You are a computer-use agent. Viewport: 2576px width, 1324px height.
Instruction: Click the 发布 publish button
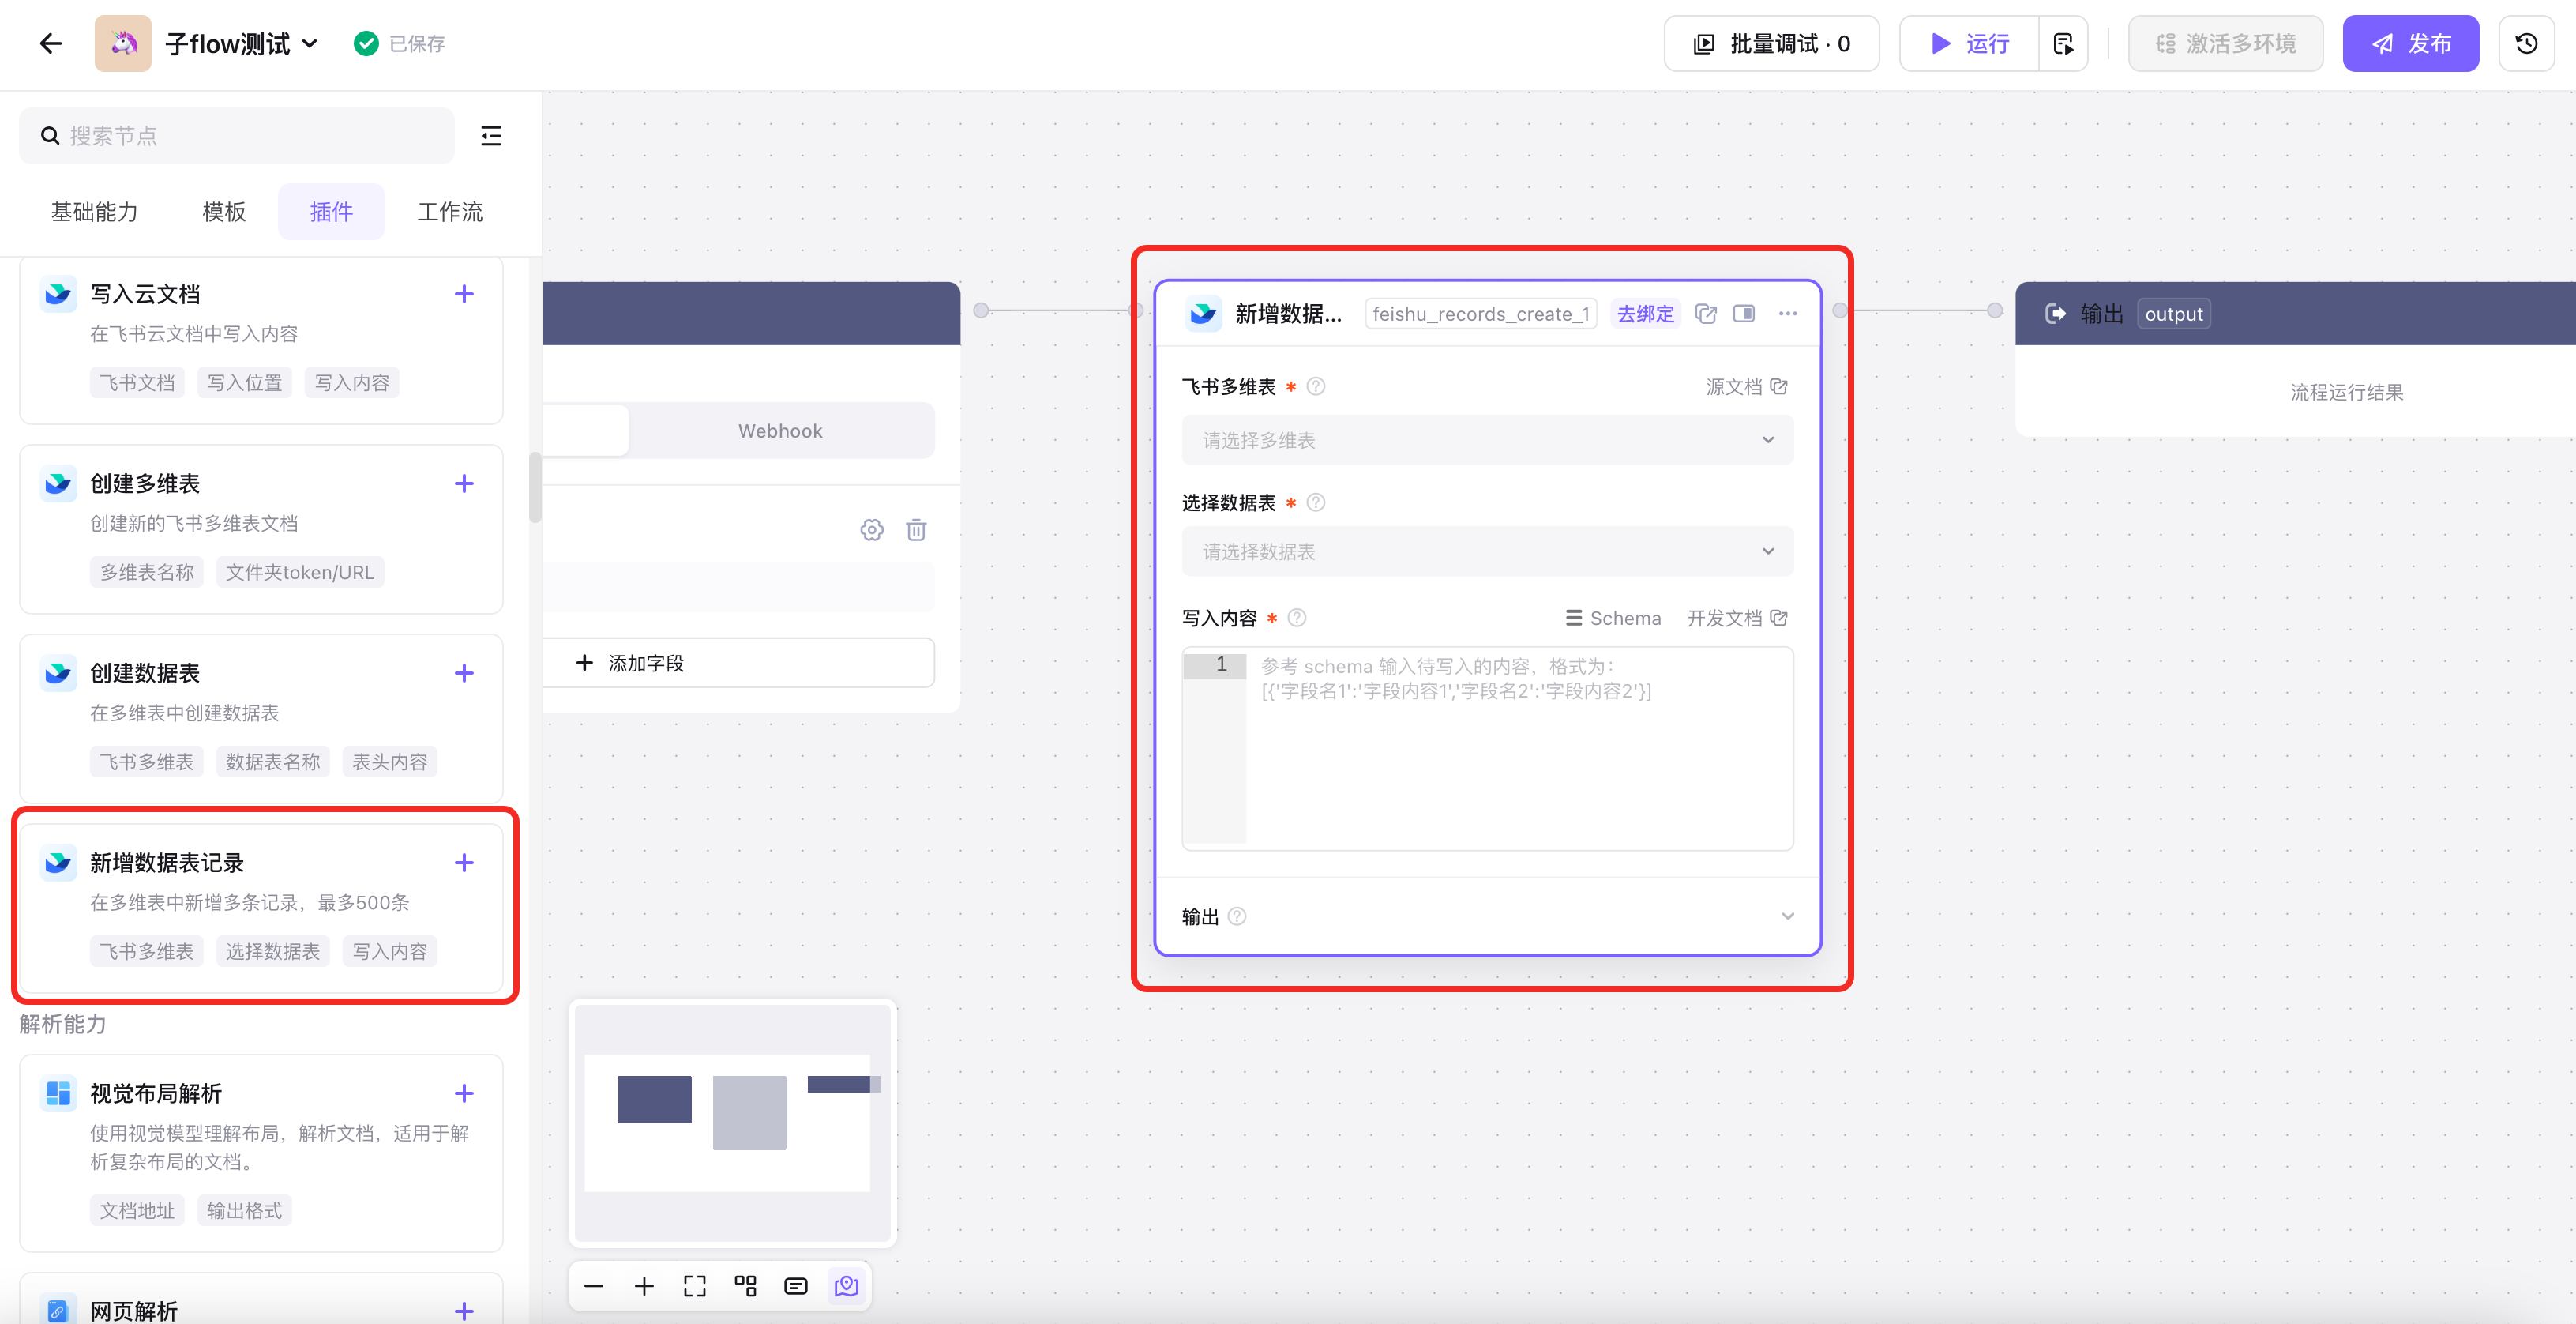coord(2410,43)
